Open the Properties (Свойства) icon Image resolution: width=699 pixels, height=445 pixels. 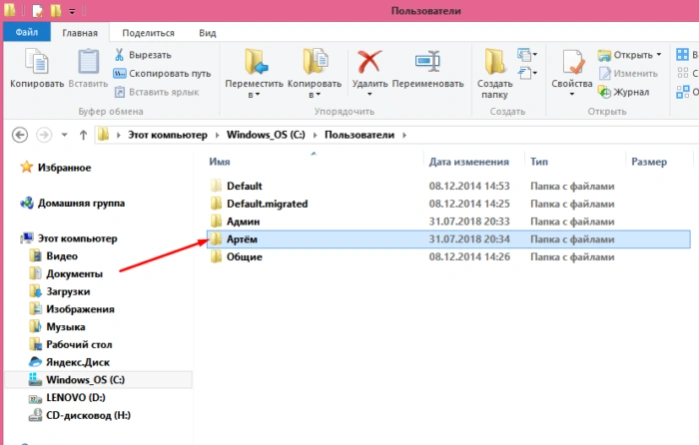pyautogui.click(x=572, y=62)
